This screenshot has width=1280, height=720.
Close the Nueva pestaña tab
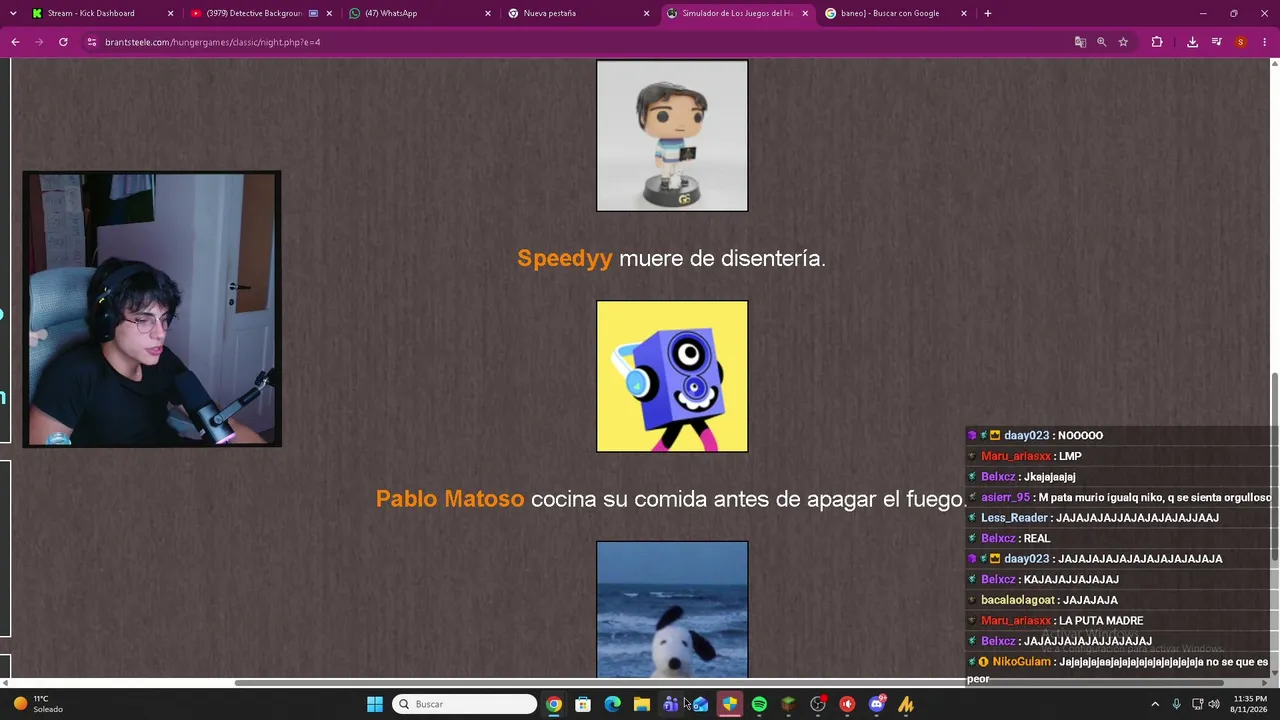[646, 13]
